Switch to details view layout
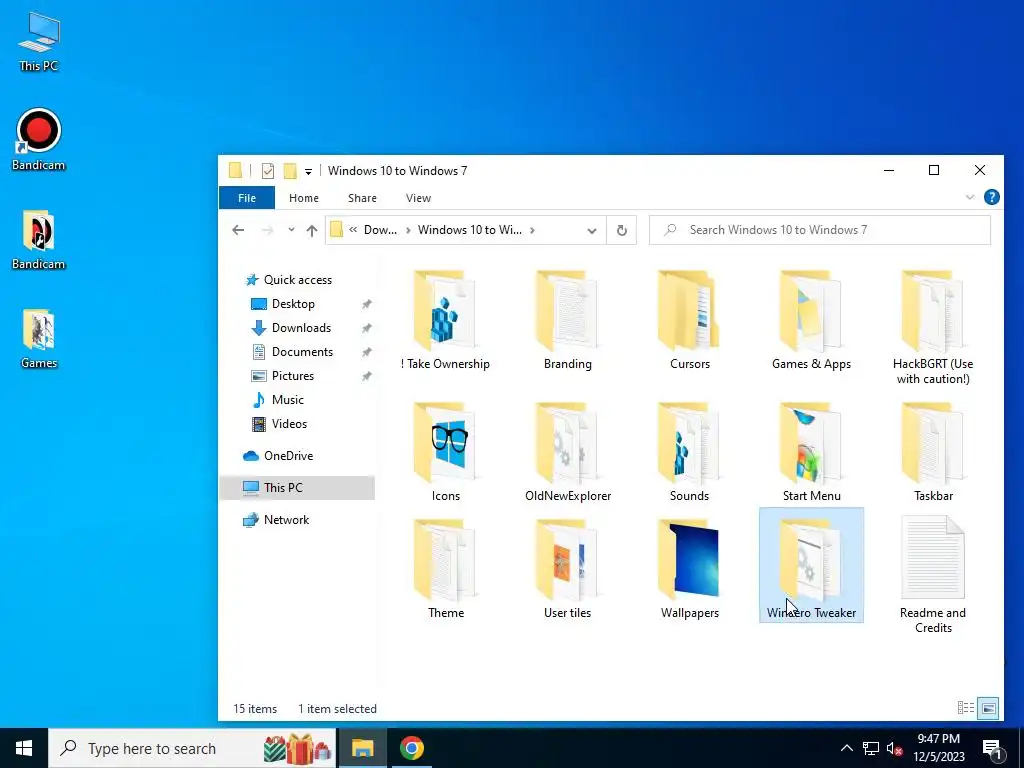The width and height of the screenshot is (1024, 768). click(x=966, y=708)
